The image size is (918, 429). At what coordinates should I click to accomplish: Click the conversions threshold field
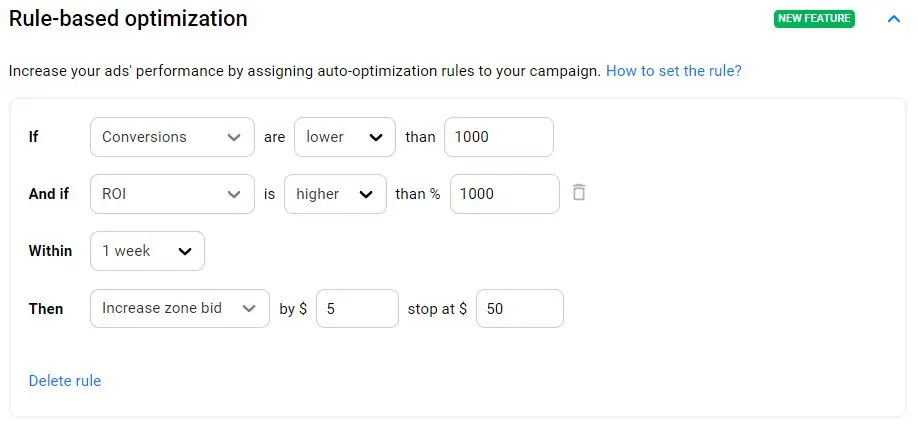coord(498,137)
